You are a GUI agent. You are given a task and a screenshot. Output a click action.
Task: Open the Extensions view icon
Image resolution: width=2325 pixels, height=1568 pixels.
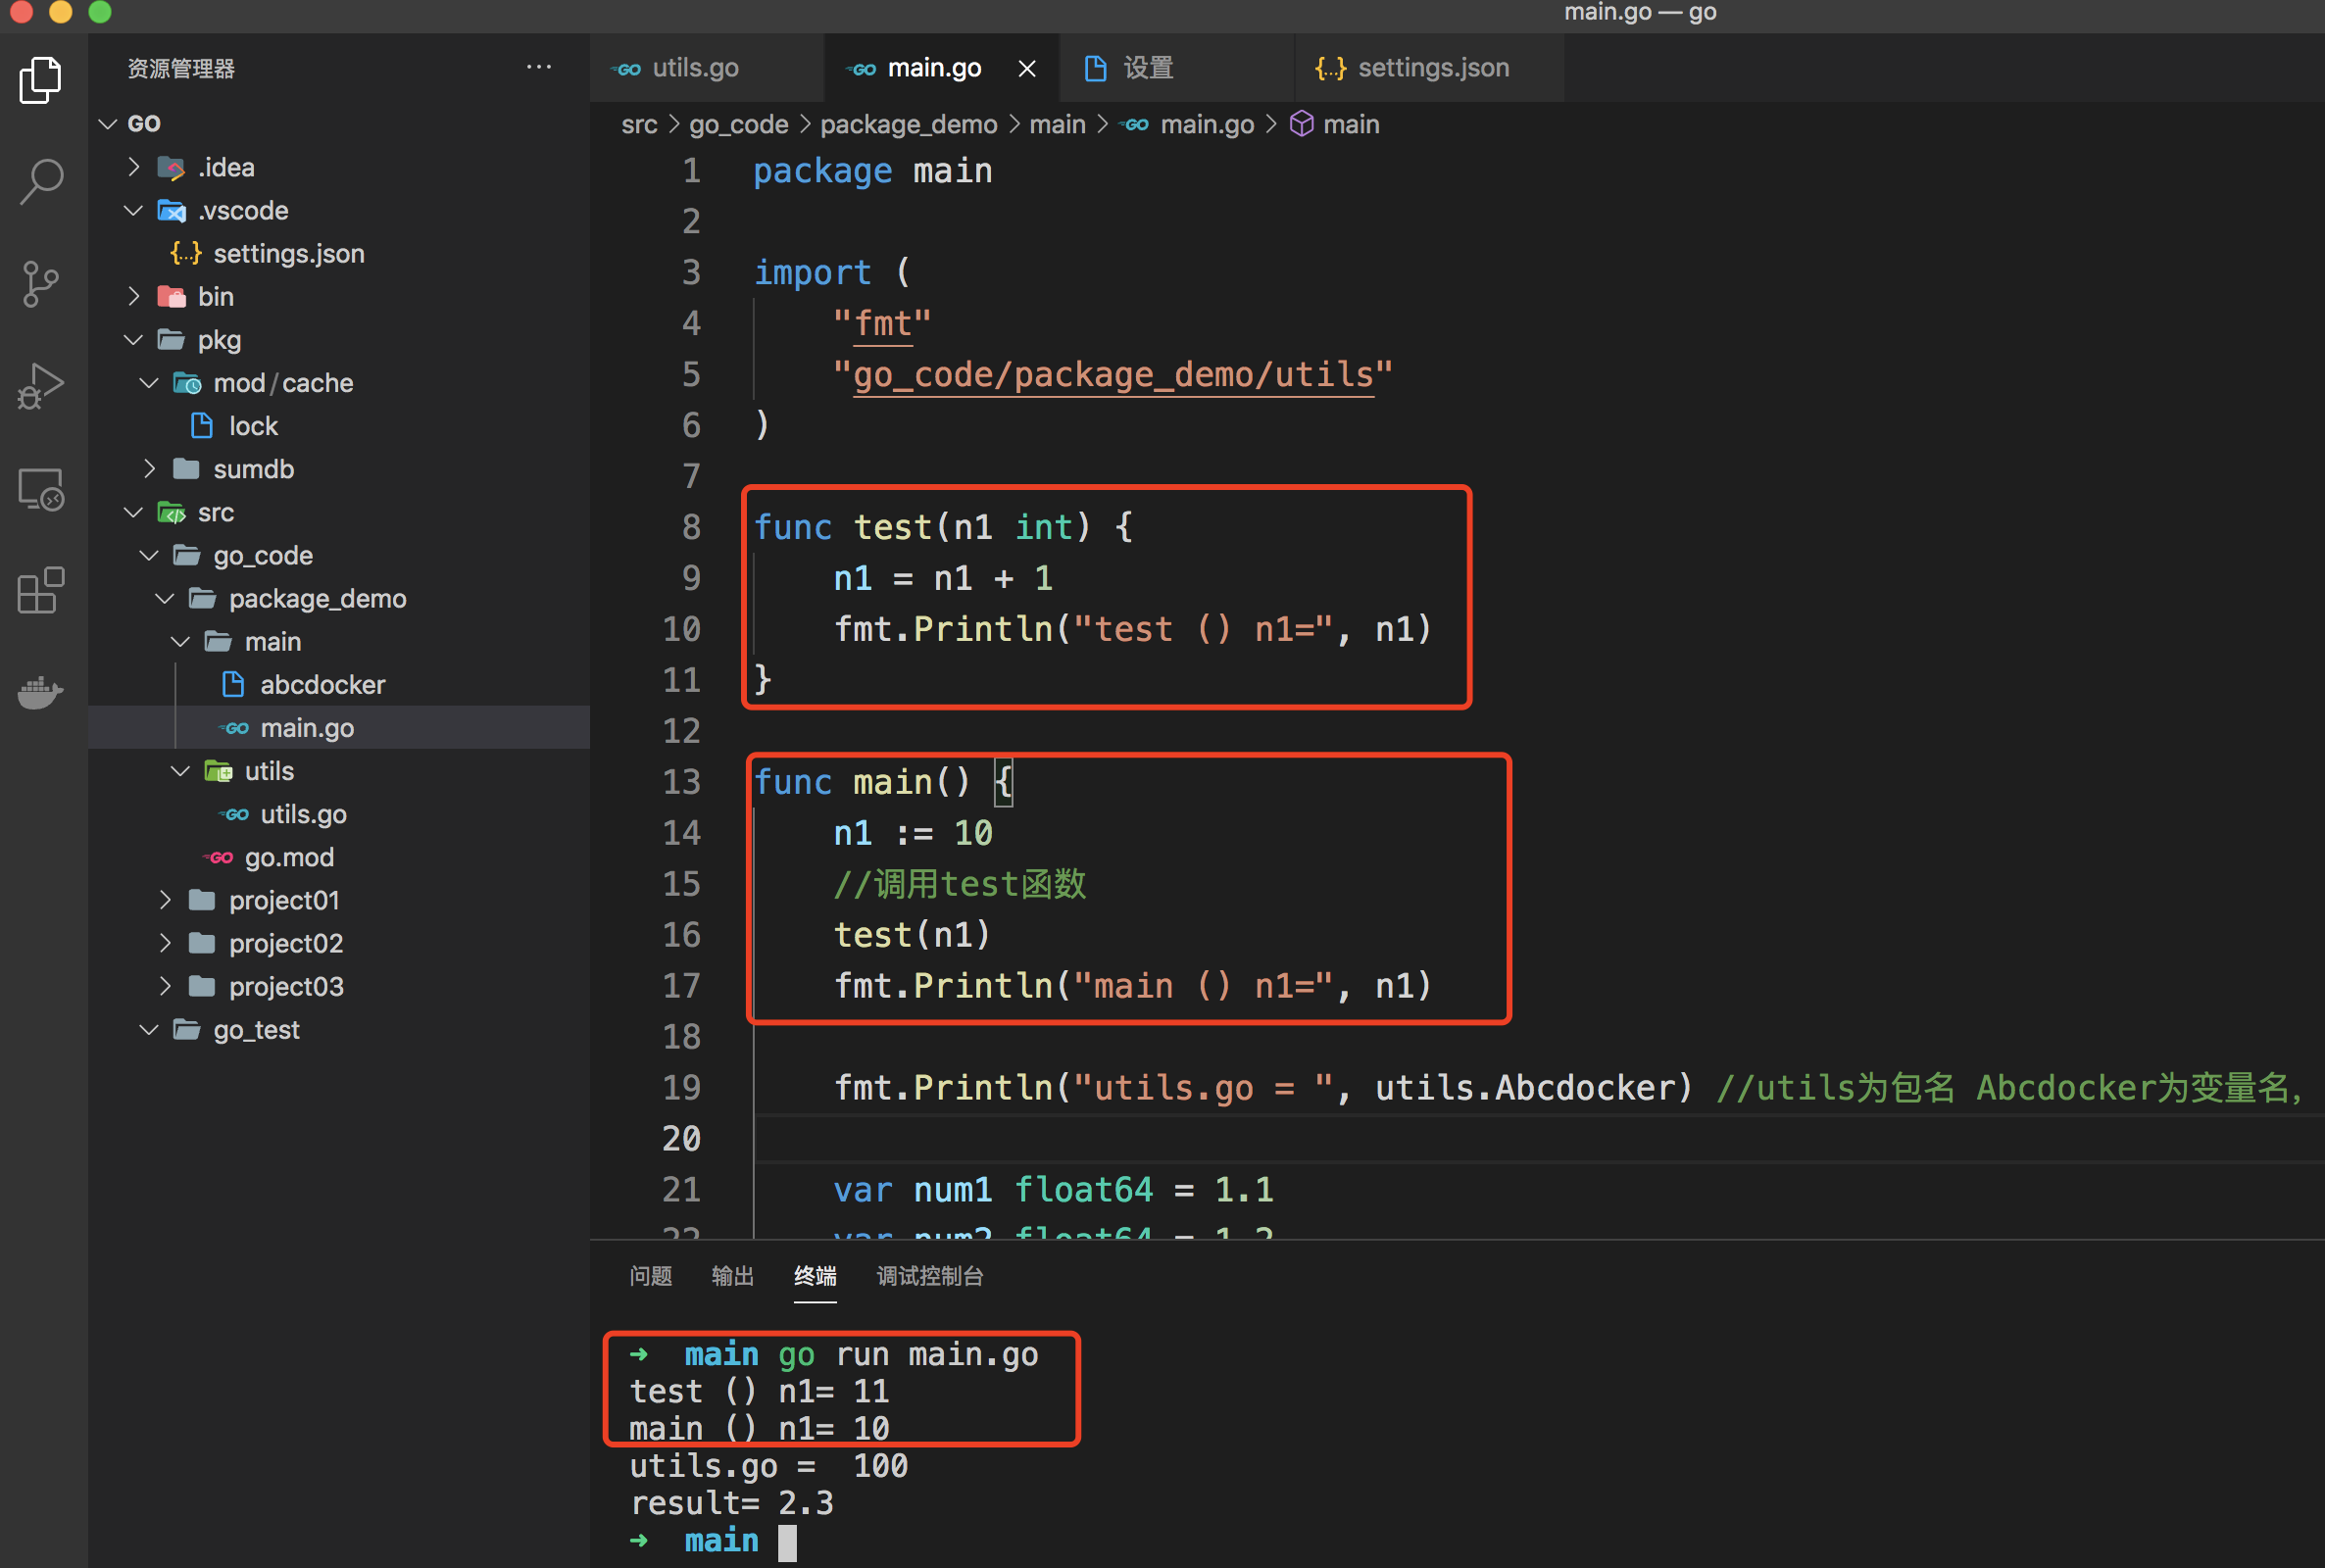click(40, 591)
